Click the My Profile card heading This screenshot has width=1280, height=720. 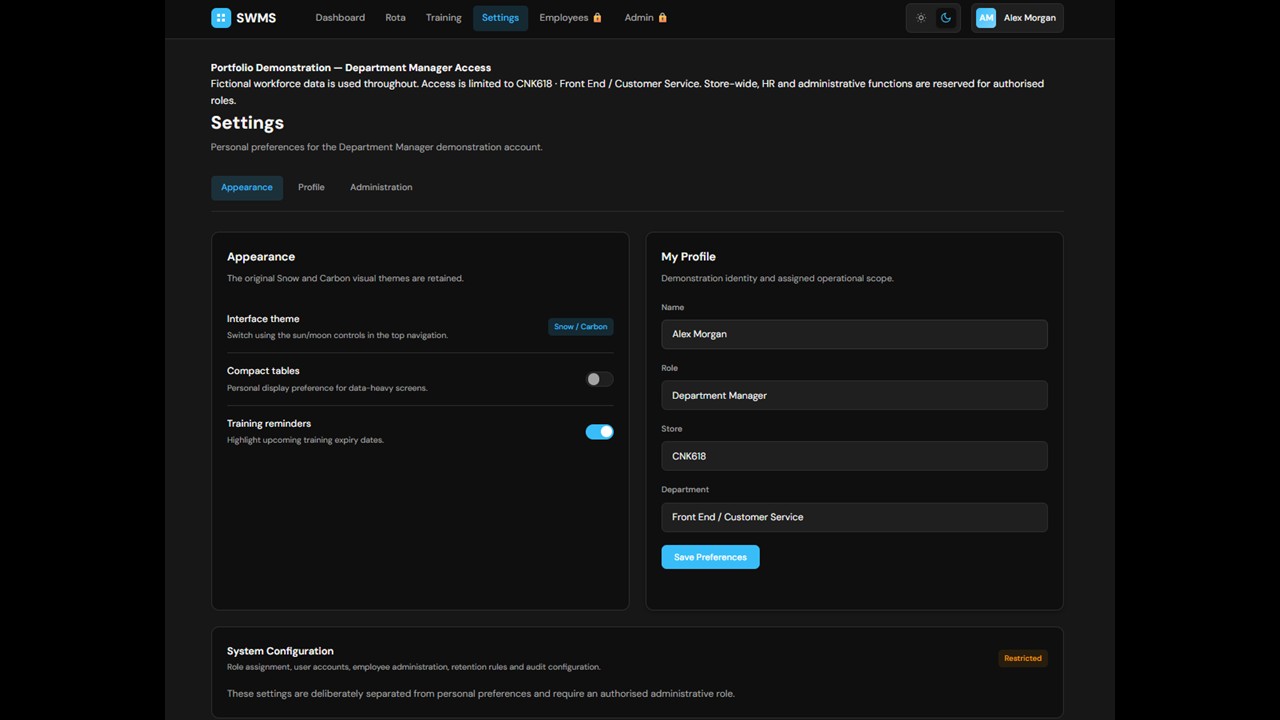coord(688,257)
